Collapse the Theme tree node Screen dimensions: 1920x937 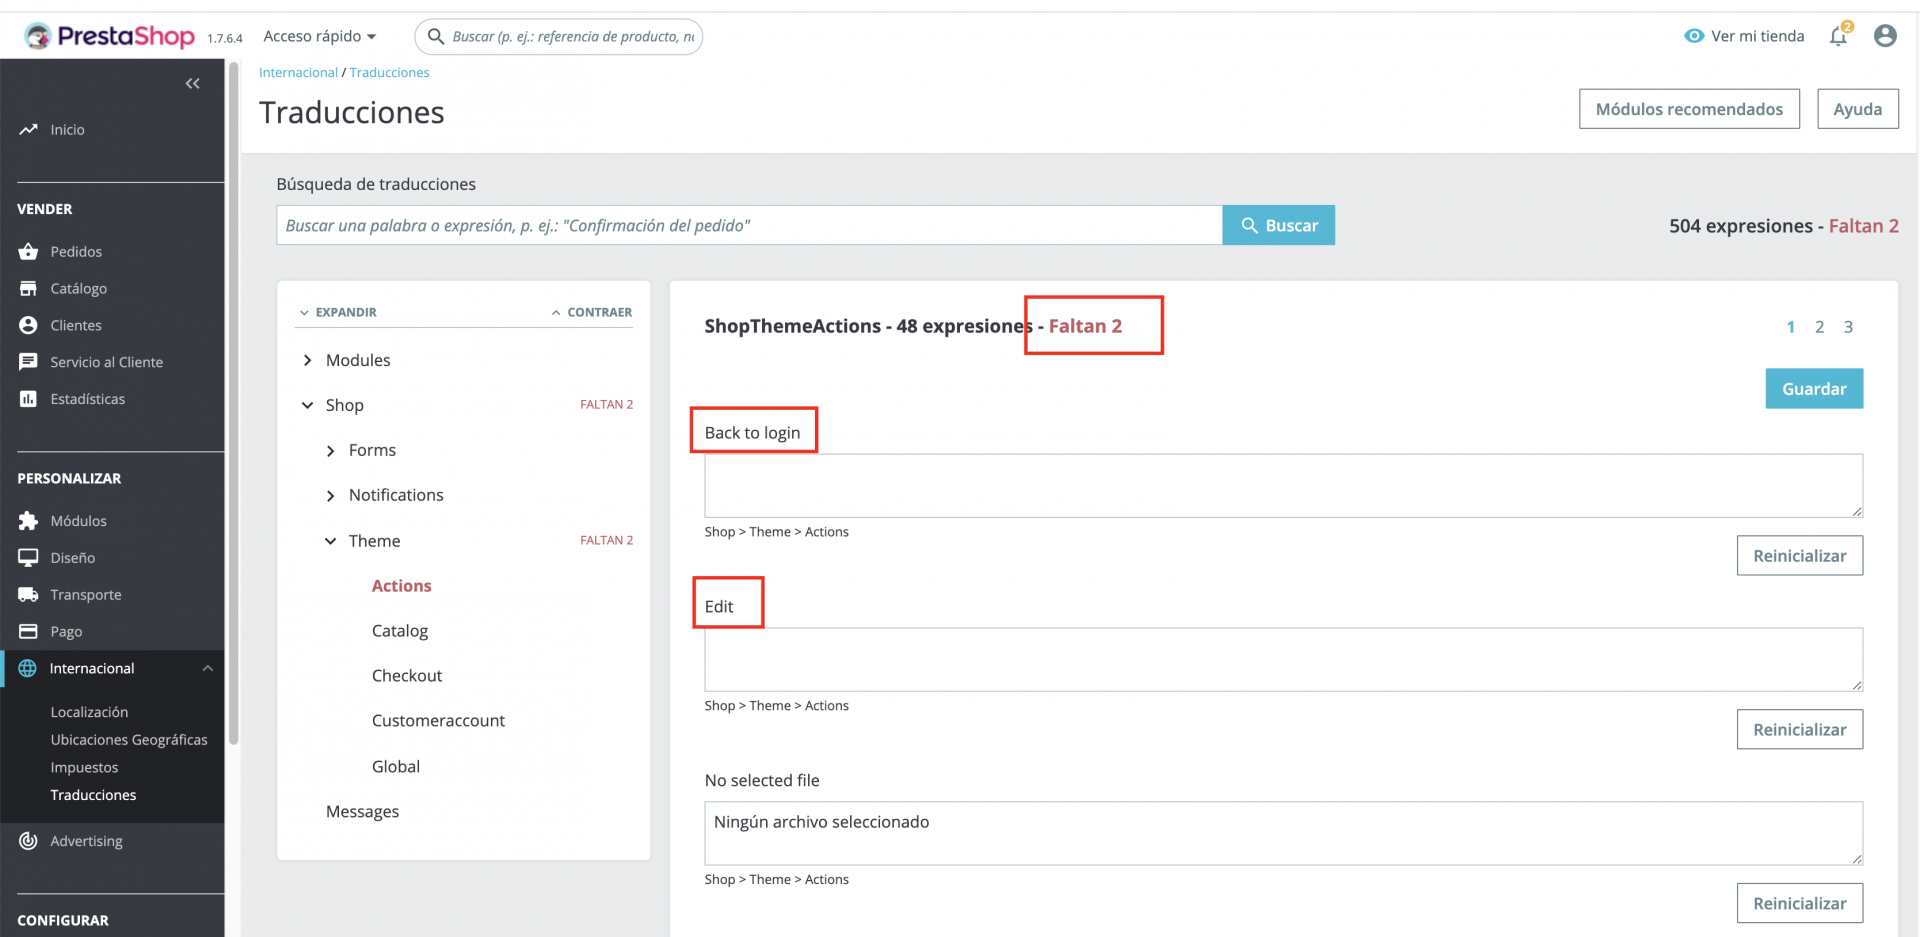pos(330,541)
